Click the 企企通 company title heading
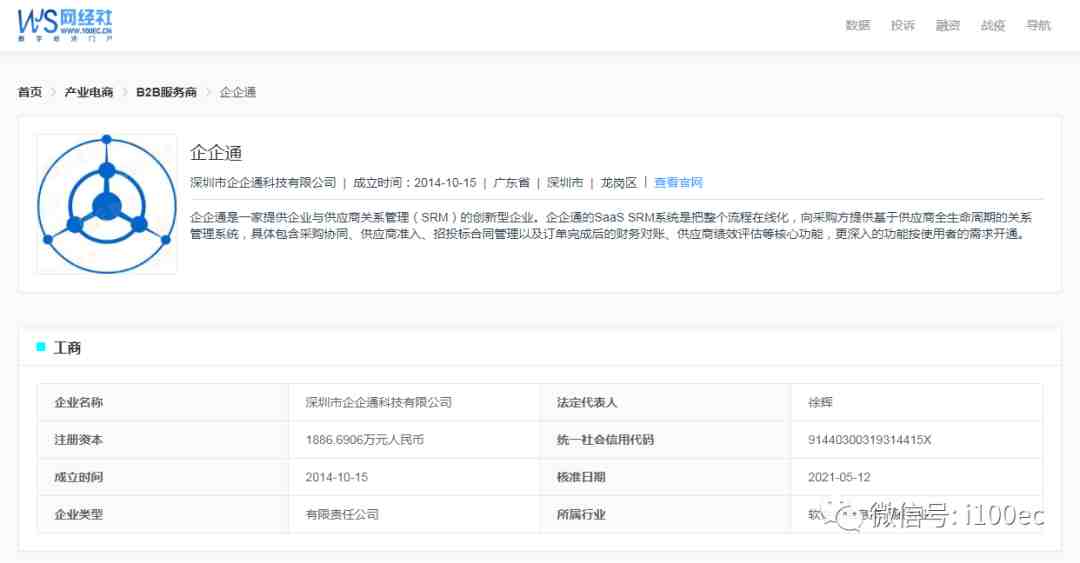Screen dimensions: 1080x563 pos(216,153)
